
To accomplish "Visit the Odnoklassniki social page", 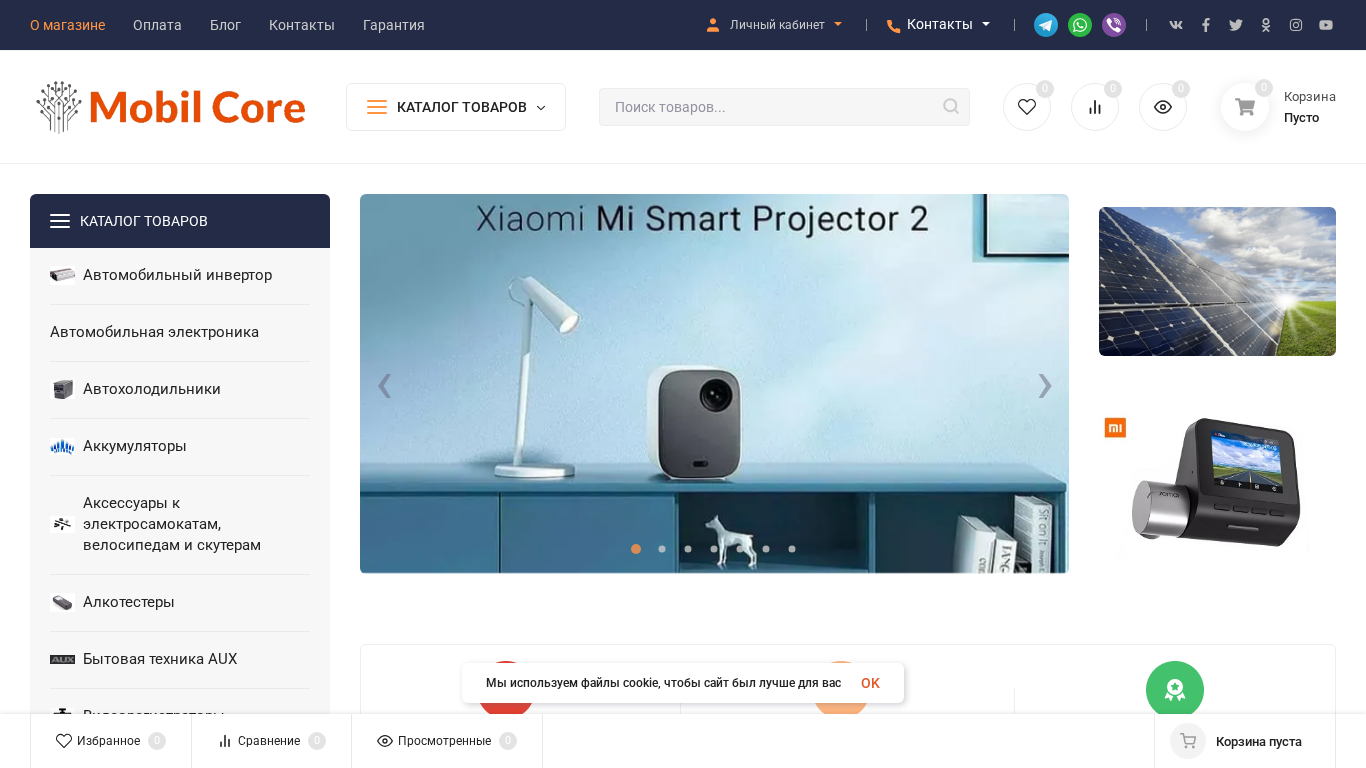I will tap(1266, 25).
